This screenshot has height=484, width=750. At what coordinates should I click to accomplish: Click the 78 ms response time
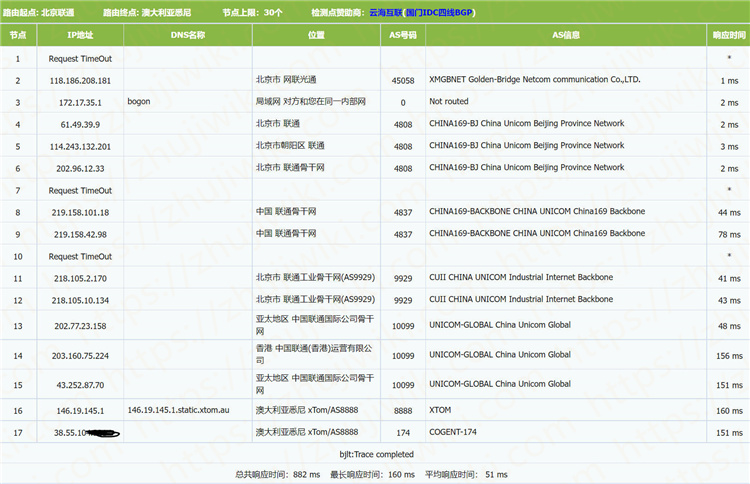click(x=729, y=235)
